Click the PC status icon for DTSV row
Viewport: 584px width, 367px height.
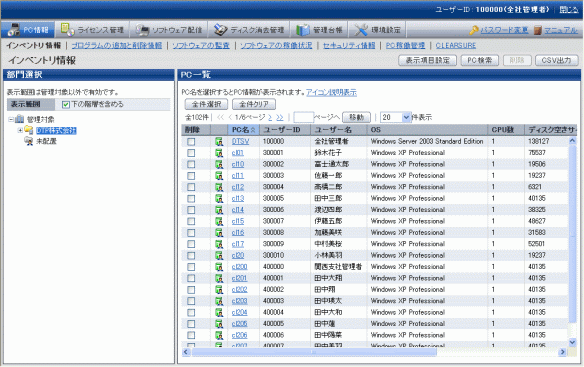coord(219,142)
